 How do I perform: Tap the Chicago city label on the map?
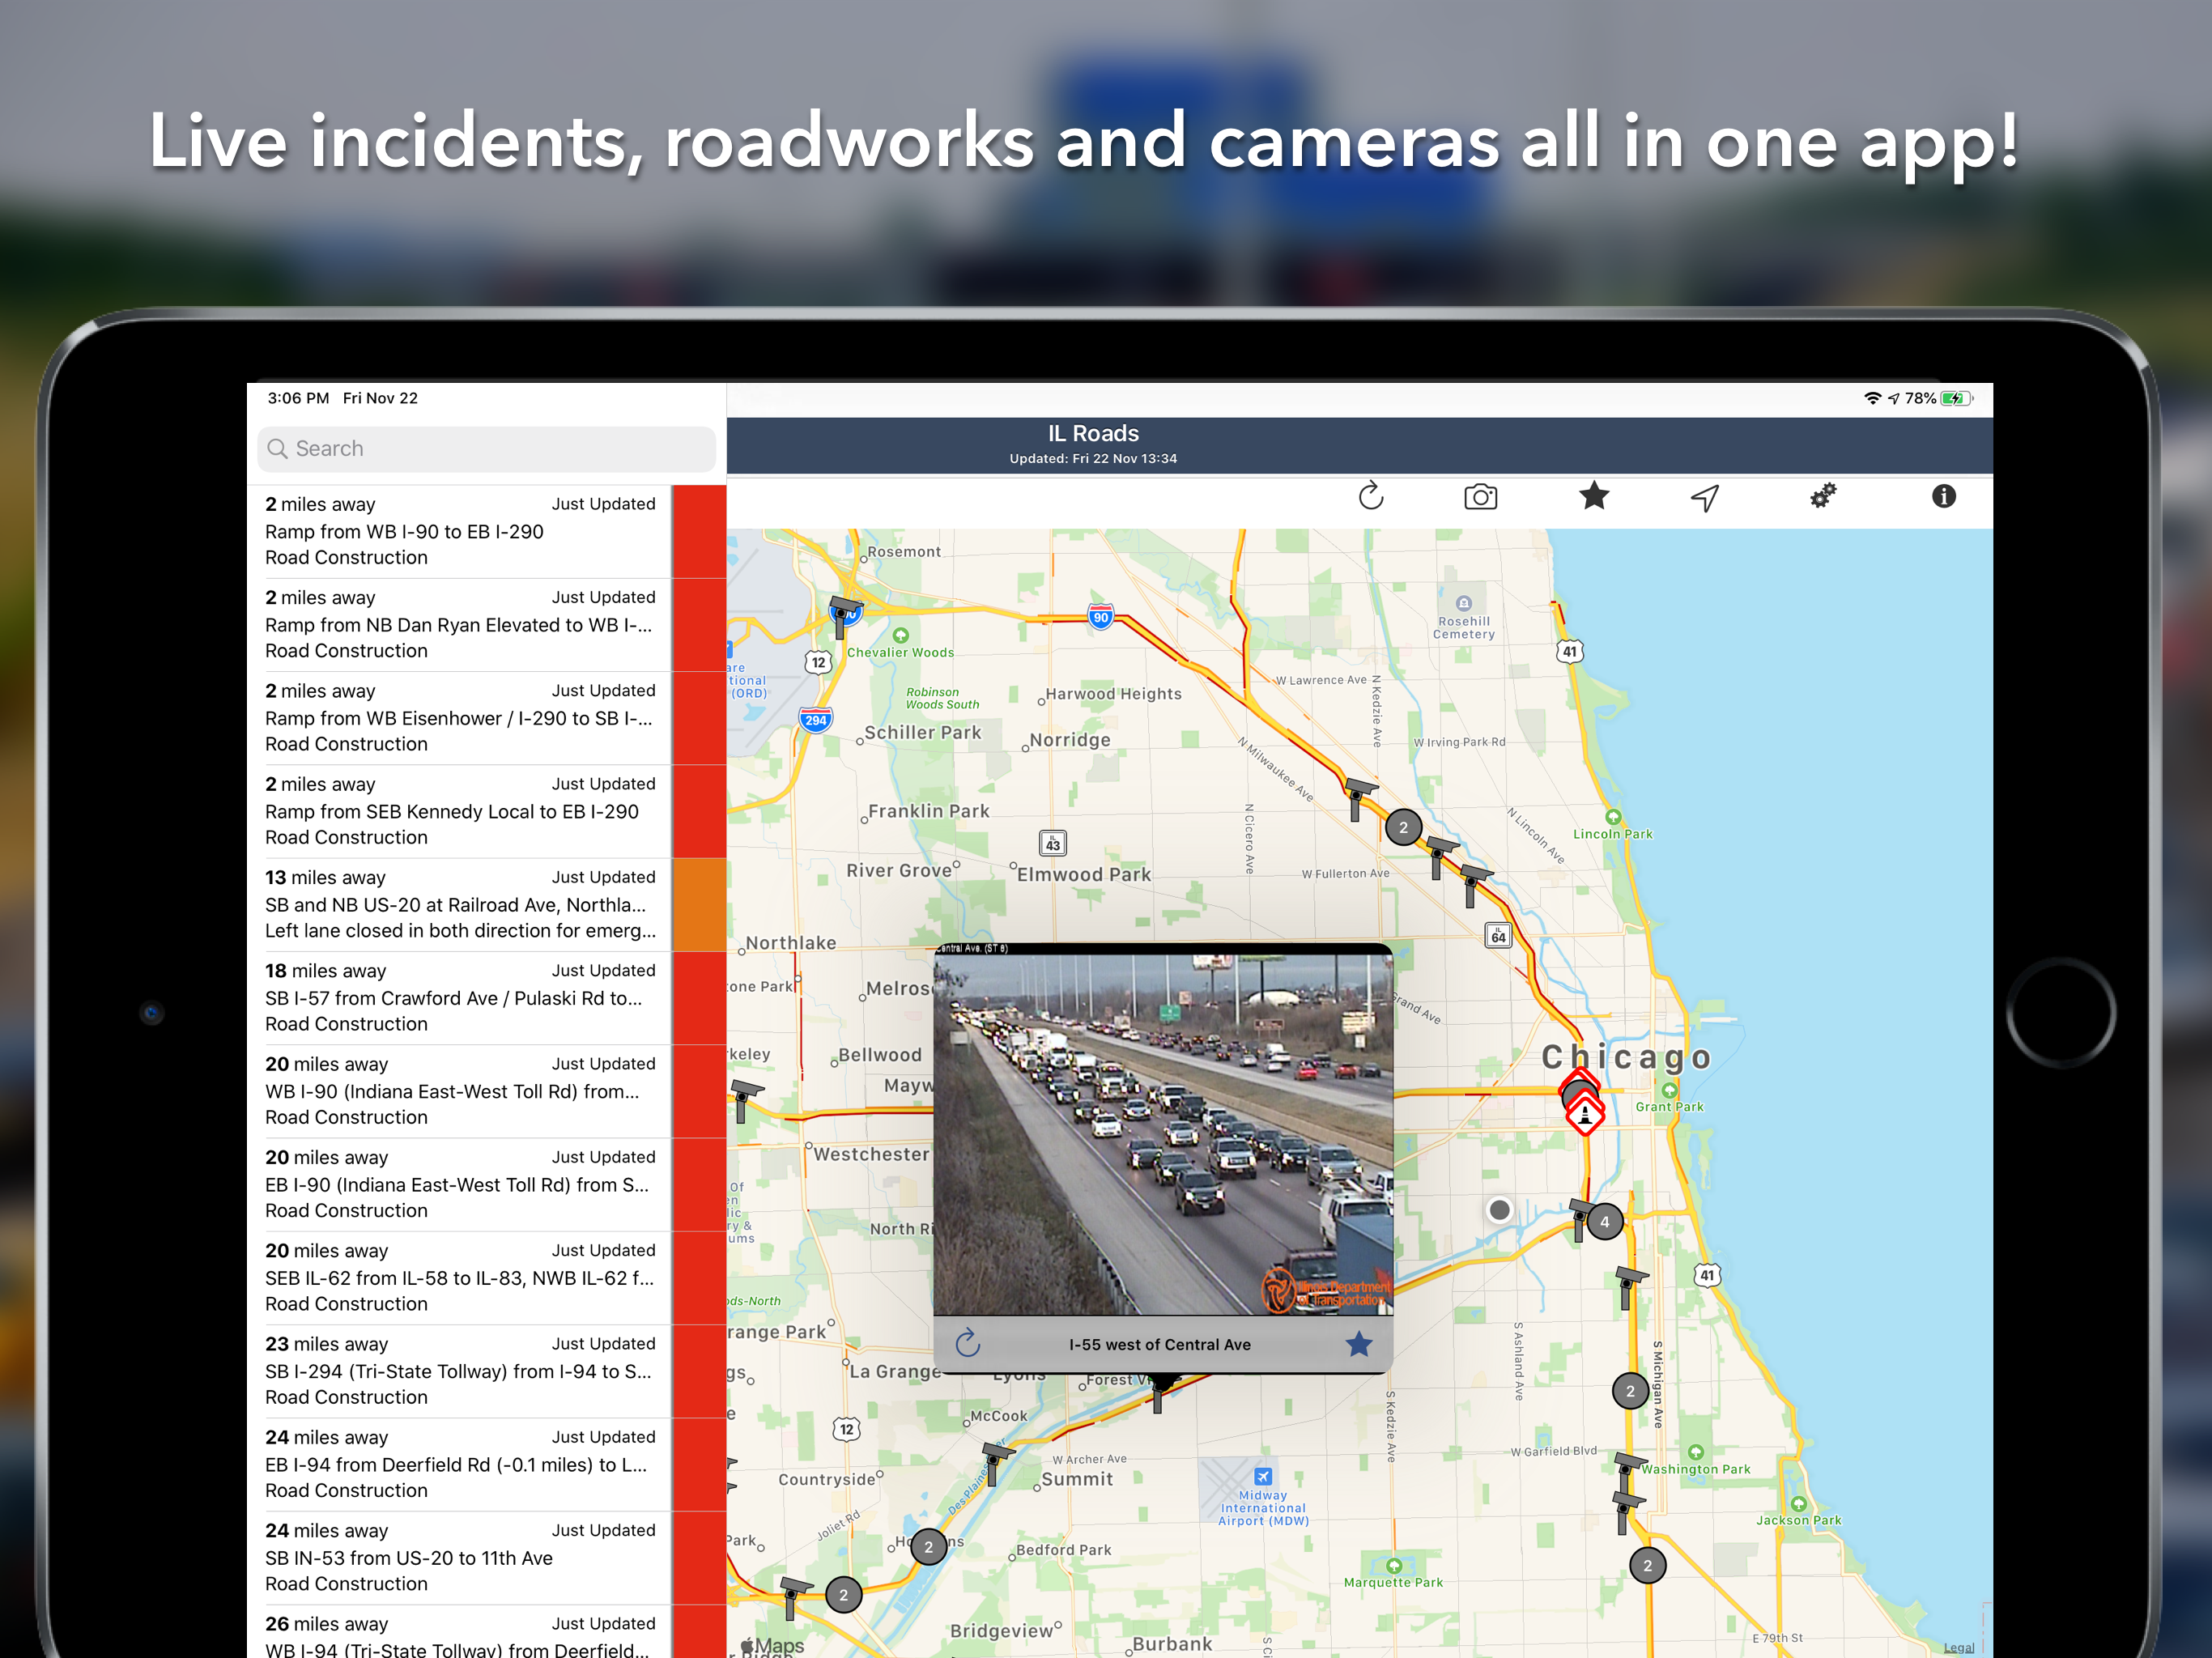pyautogui.click(x=1626, y=1056)
